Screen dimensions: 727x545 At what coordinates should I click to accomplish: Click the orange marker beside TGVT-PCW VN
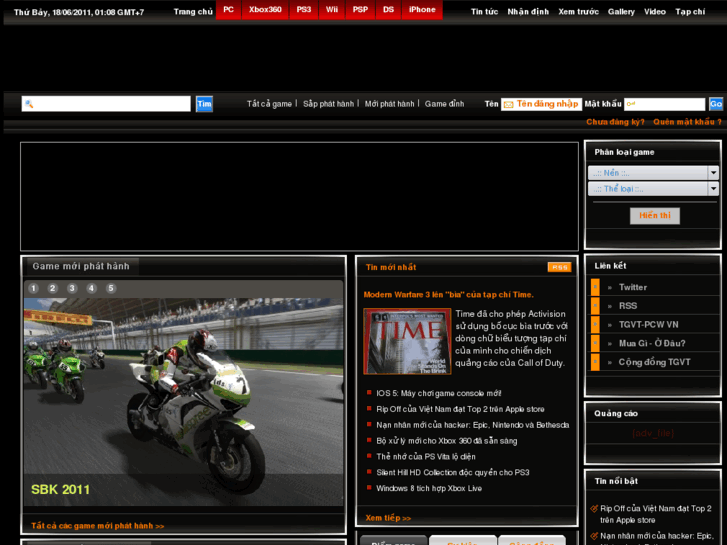(595, 324)
